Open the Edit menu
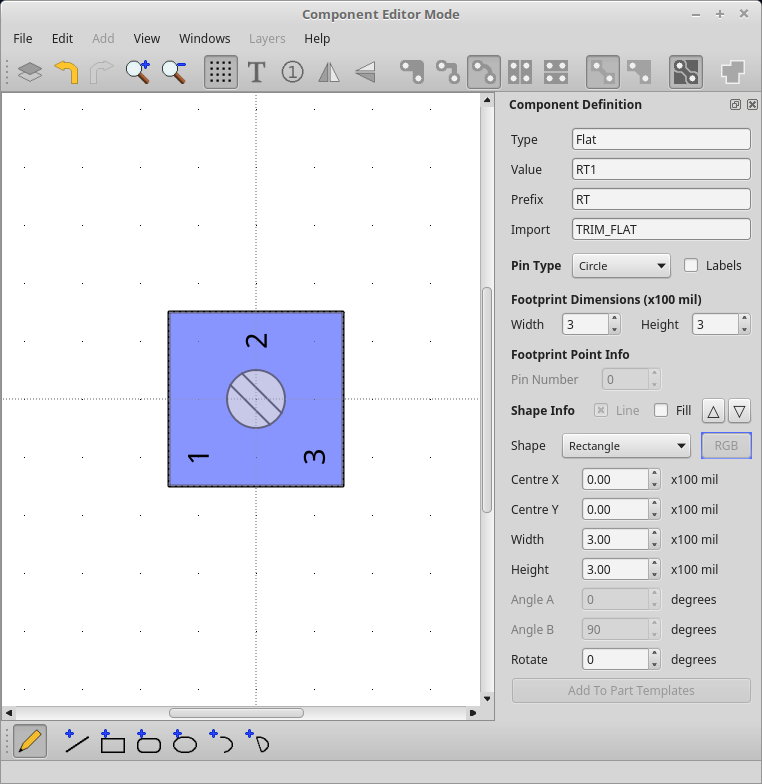The image size is (762, 784). coord(62,38)
